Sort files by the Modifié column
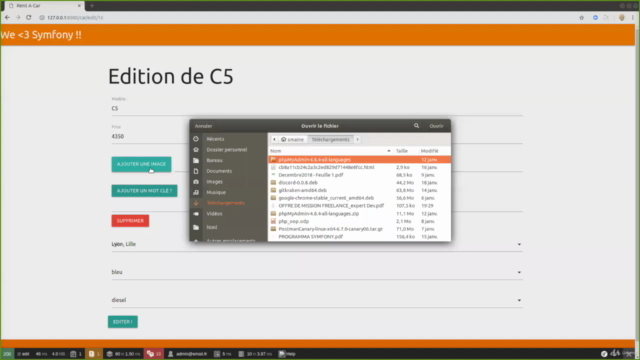The width and height of the screenshot is (640, 360). [434, 151]
